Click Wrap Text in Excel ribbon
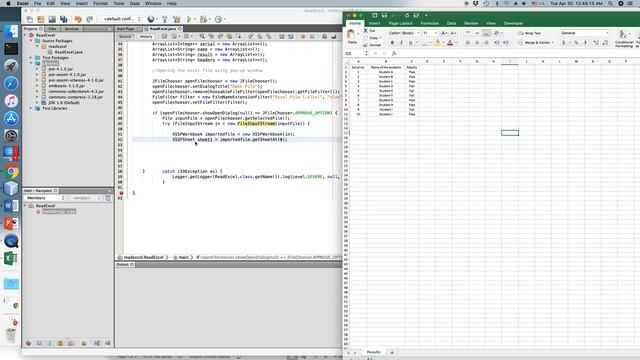 pyautogui.click(x=529, y=33)
